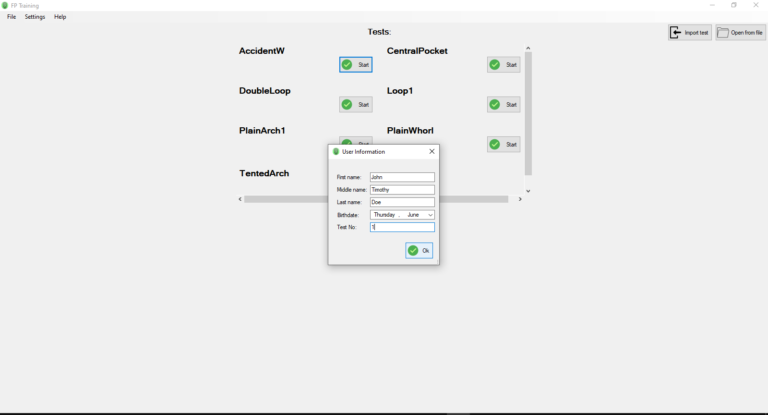Focus the Last name field
The image size is (768, 415).
(402, 202)
